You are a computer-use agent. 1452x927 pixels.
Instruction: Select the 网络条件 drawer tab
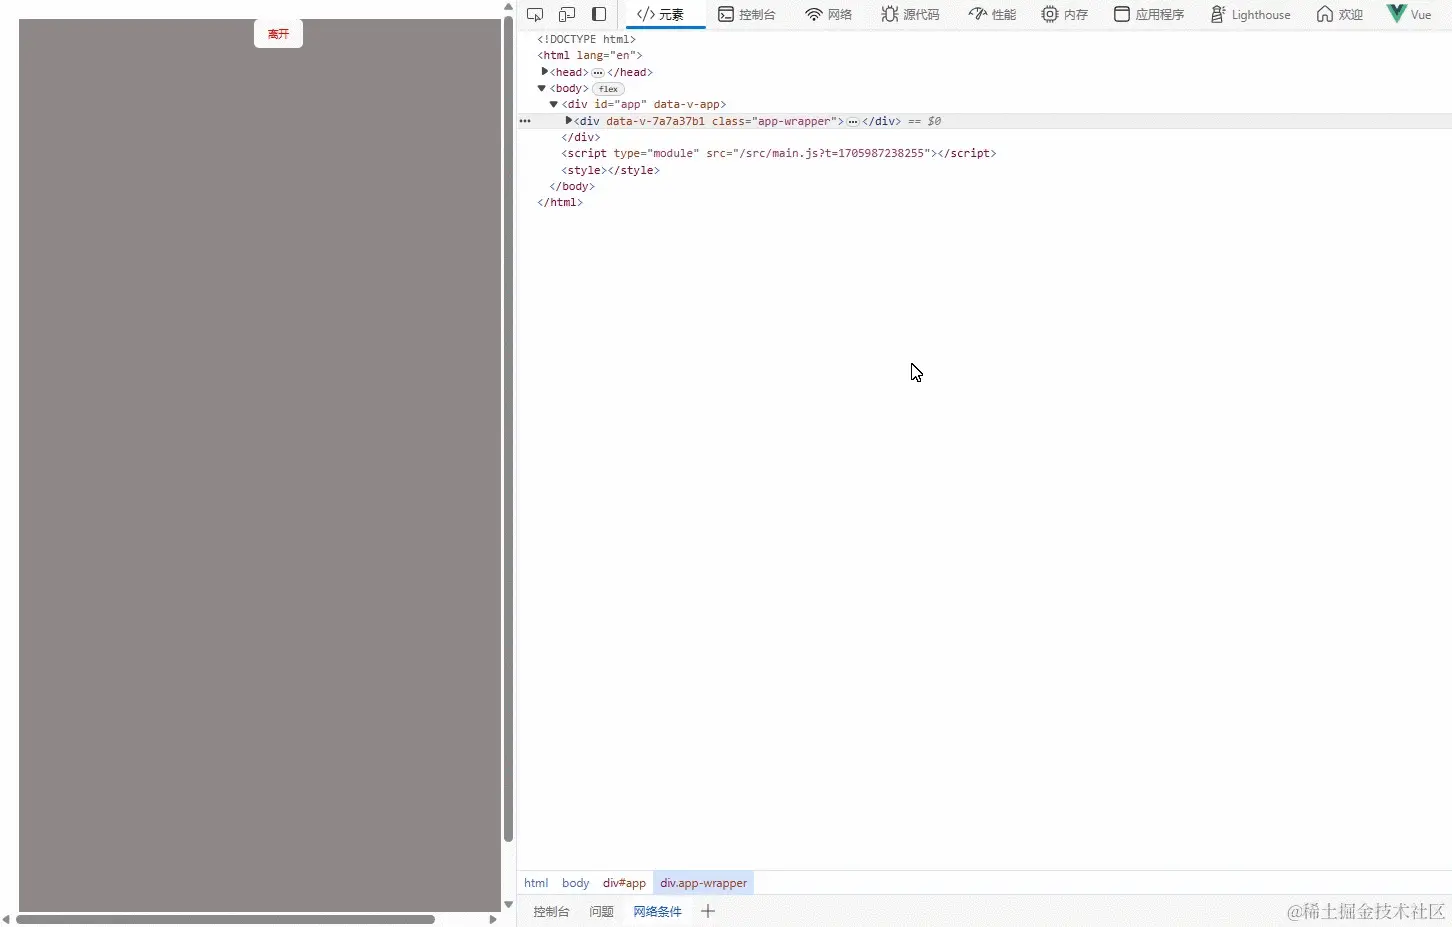(657, 911)
